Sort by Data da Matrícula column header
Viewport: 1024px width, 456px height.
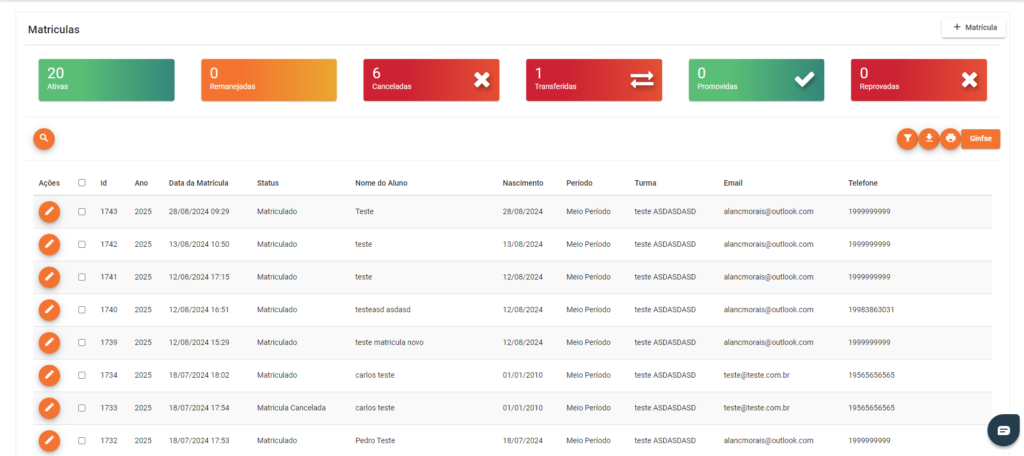pyautogui.click(x=199, y=183)
